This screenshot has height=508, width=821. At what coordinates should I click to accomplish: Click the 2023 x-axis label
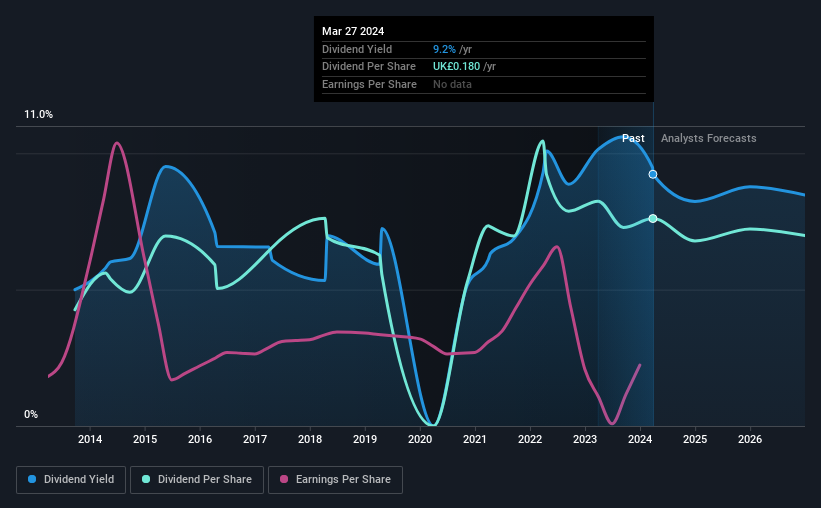tap(585, 439)
